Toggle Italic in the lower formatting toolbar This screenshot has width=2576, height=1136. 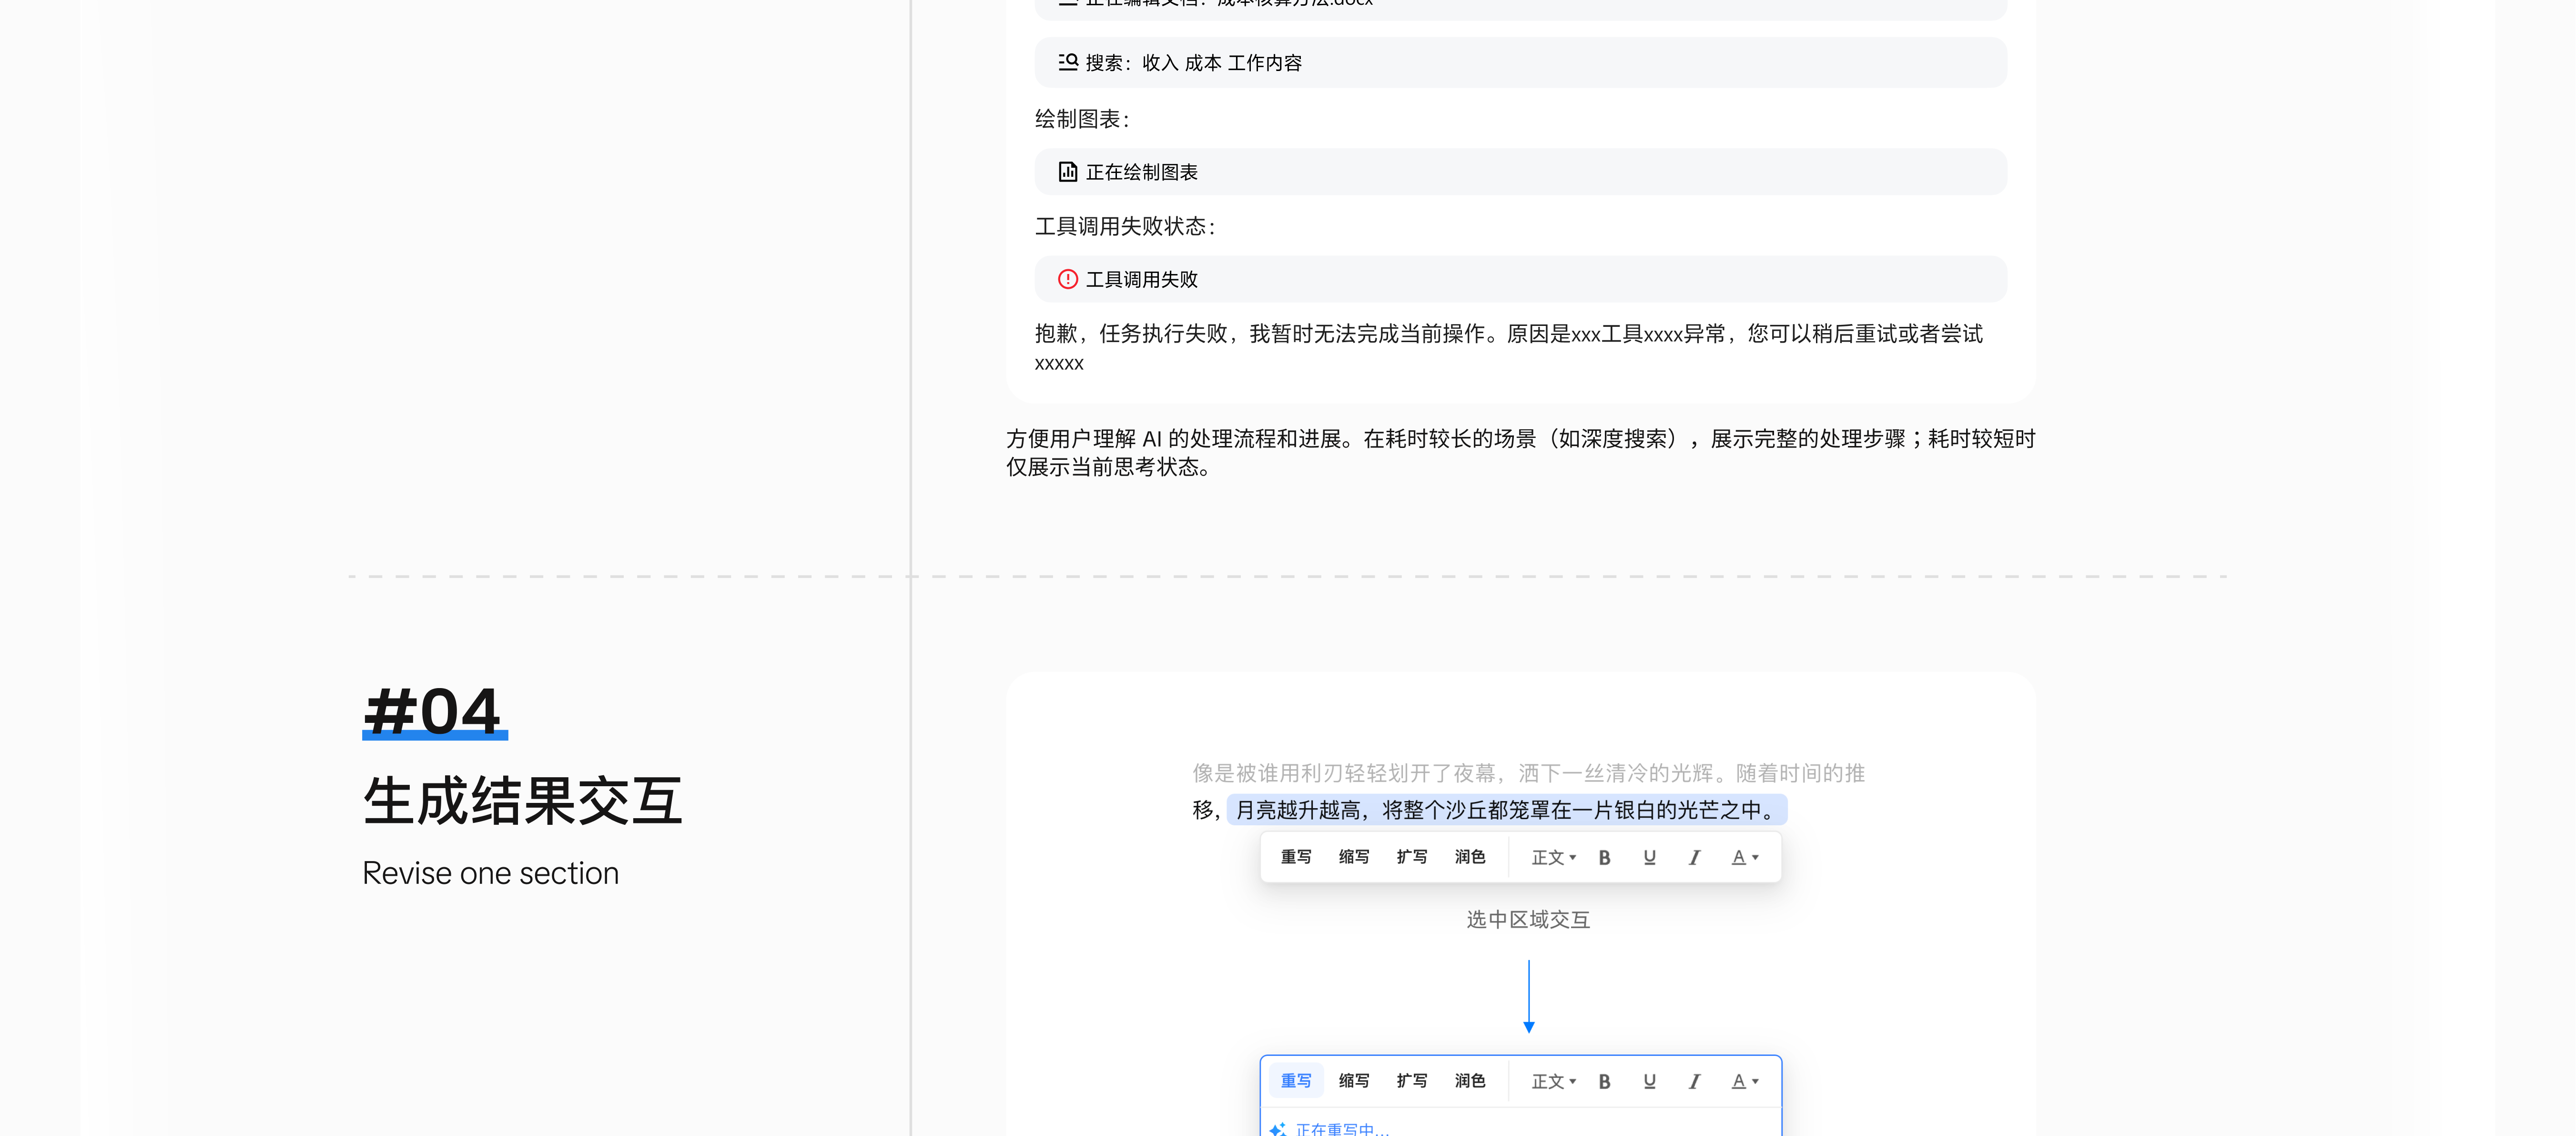click(x=1694, y=1081)
